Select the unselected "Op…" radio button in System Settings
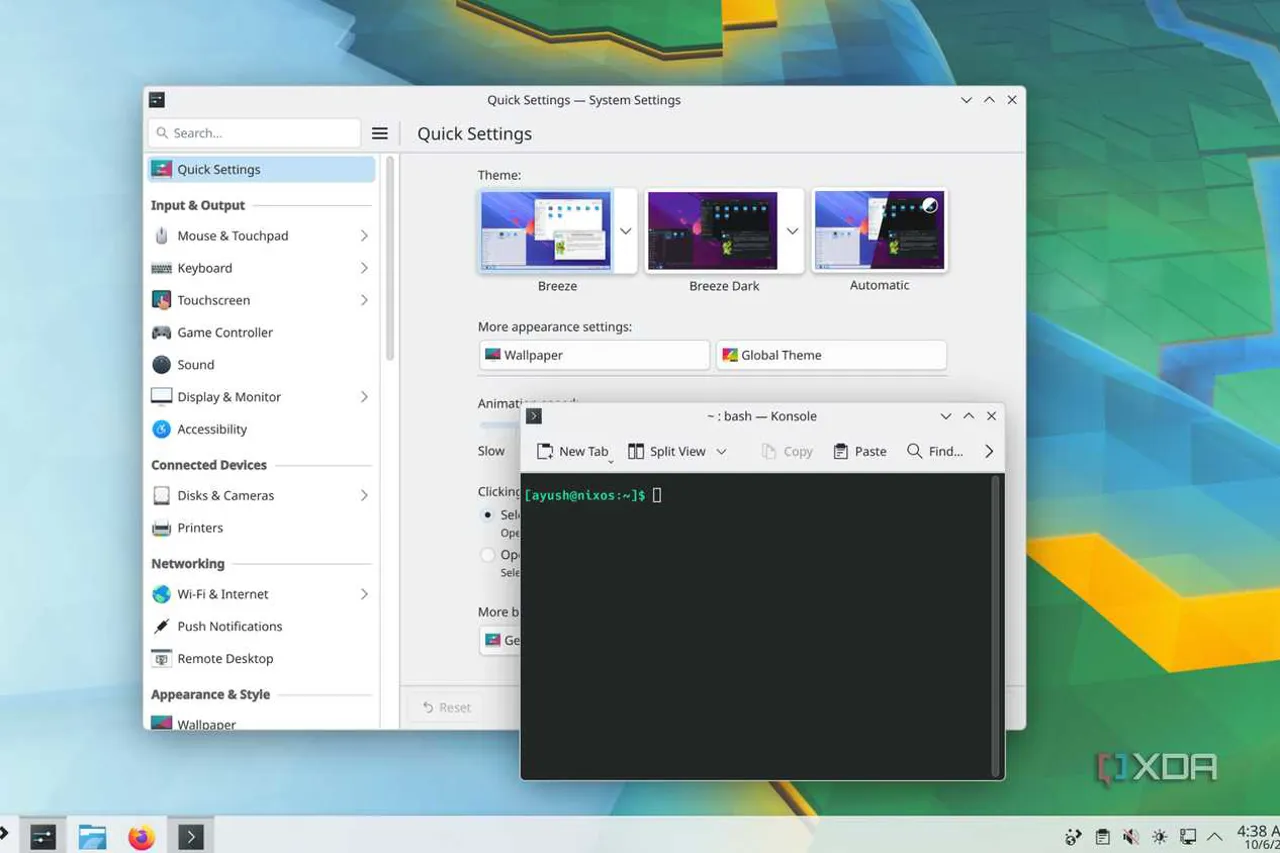 [x=488, y=554]
